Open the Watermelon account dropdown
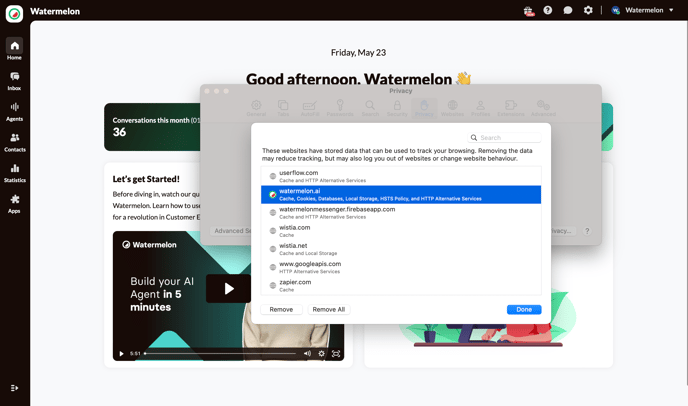The height and width of the screenshot is (406, 688). (x=642, y=10)
